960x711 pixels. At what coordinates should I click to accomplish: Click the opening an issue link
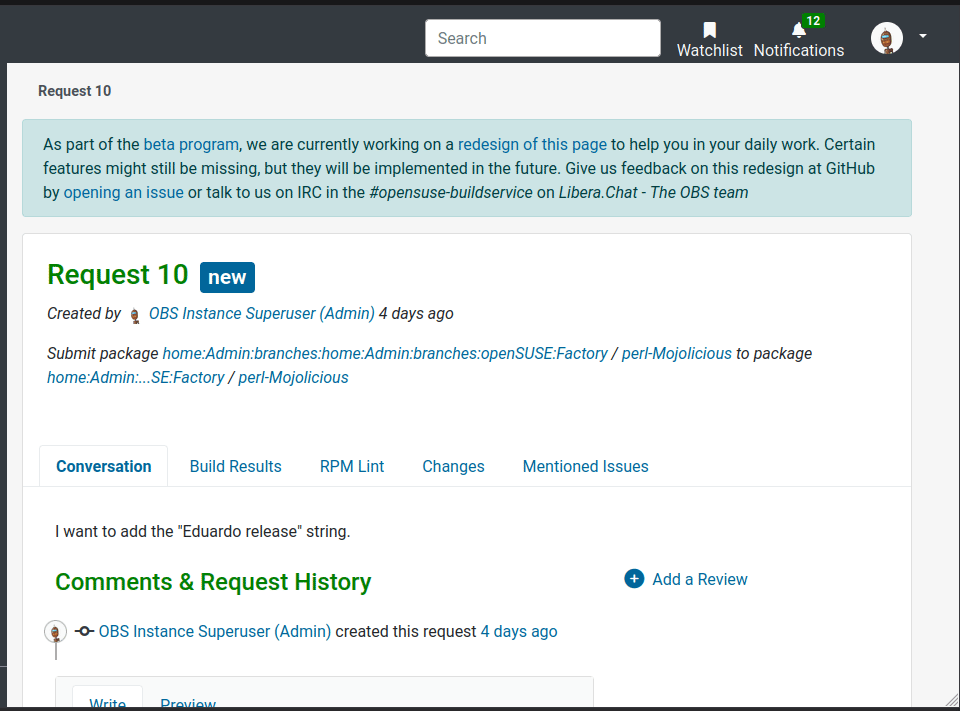(x=123, y=192)
